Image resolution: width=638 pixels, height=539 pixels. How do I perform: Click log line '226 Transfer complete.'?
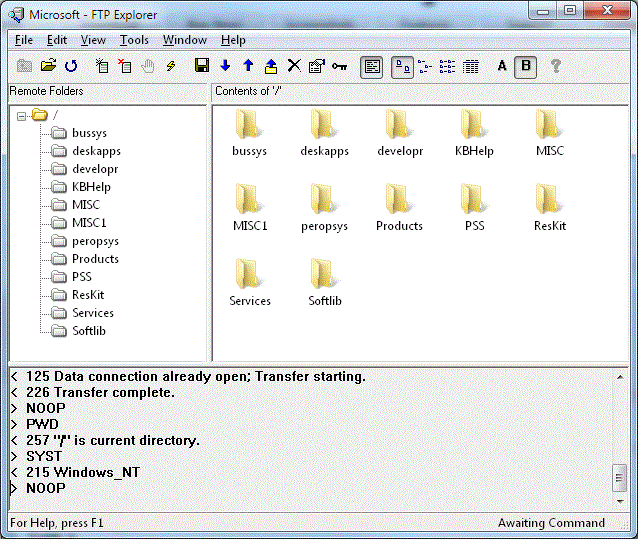tap(100, 393)
